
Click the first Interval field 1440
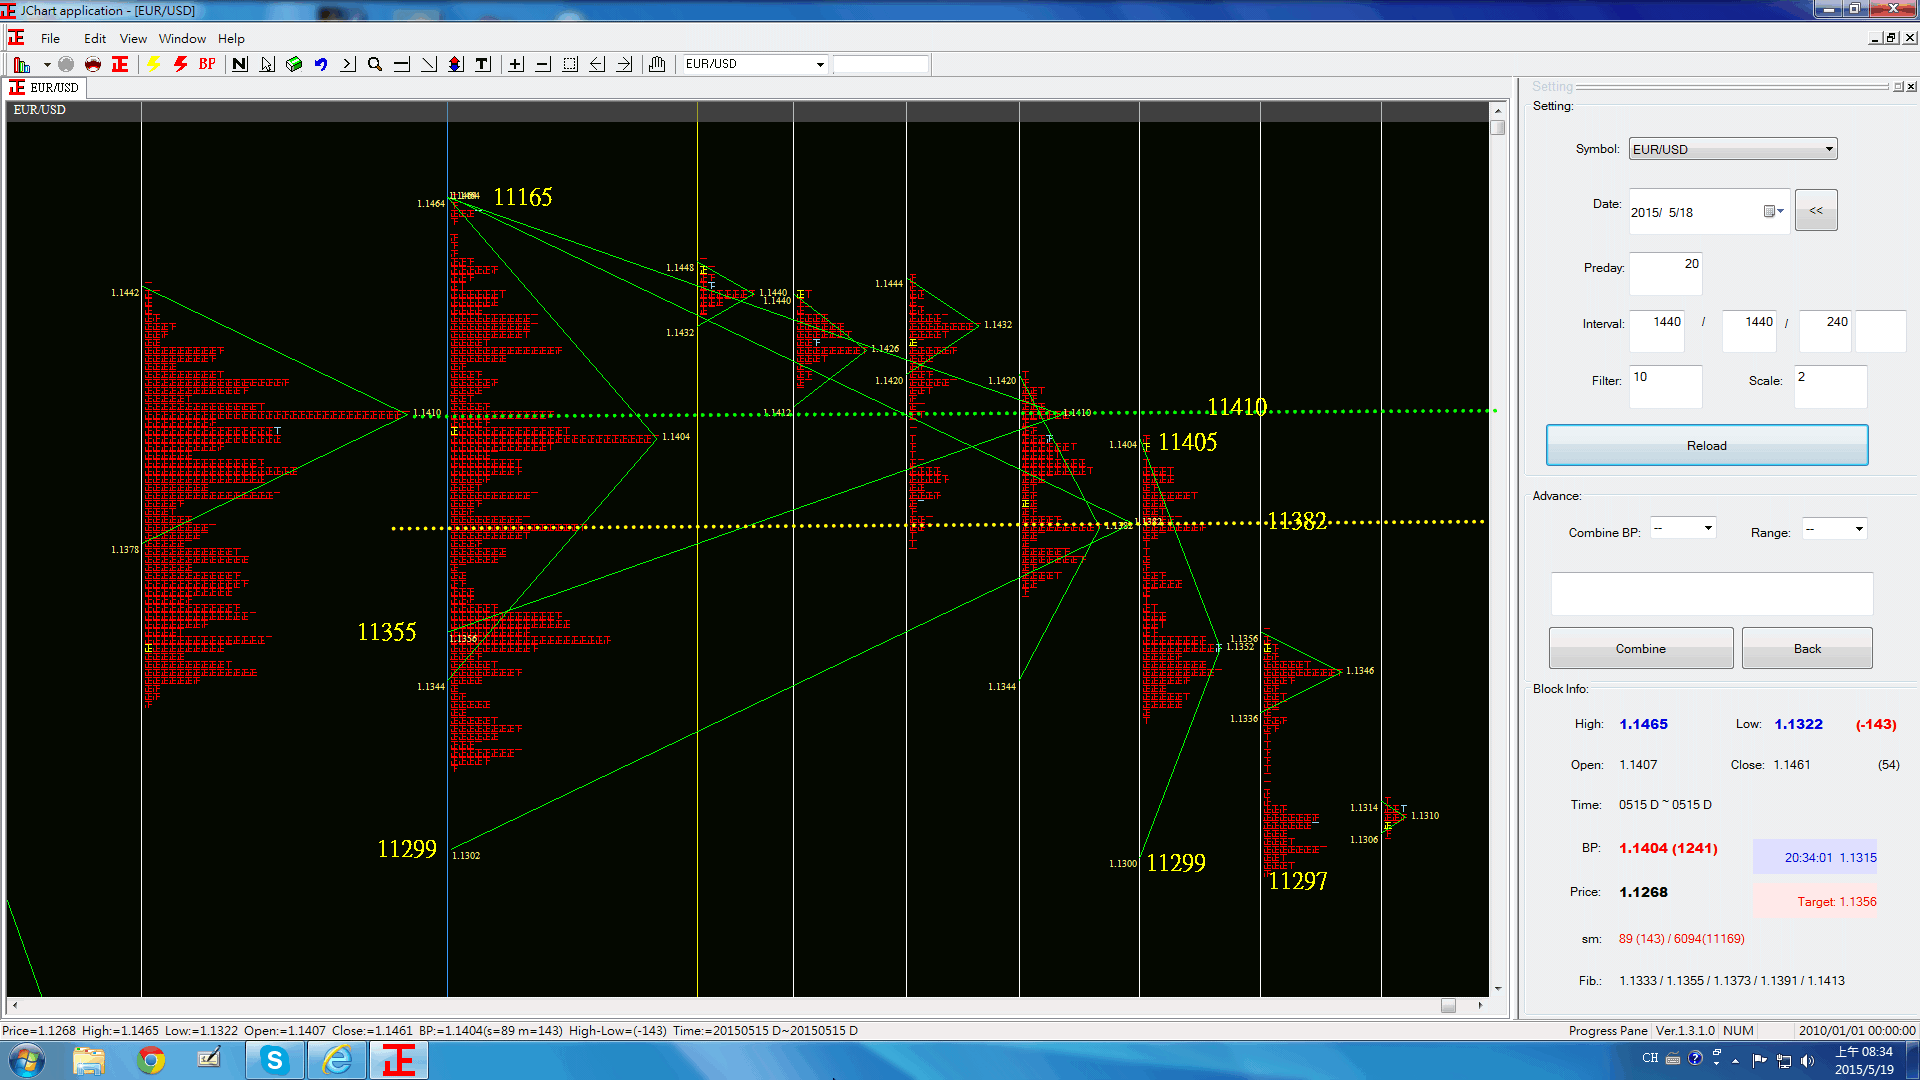[1657, 330]
